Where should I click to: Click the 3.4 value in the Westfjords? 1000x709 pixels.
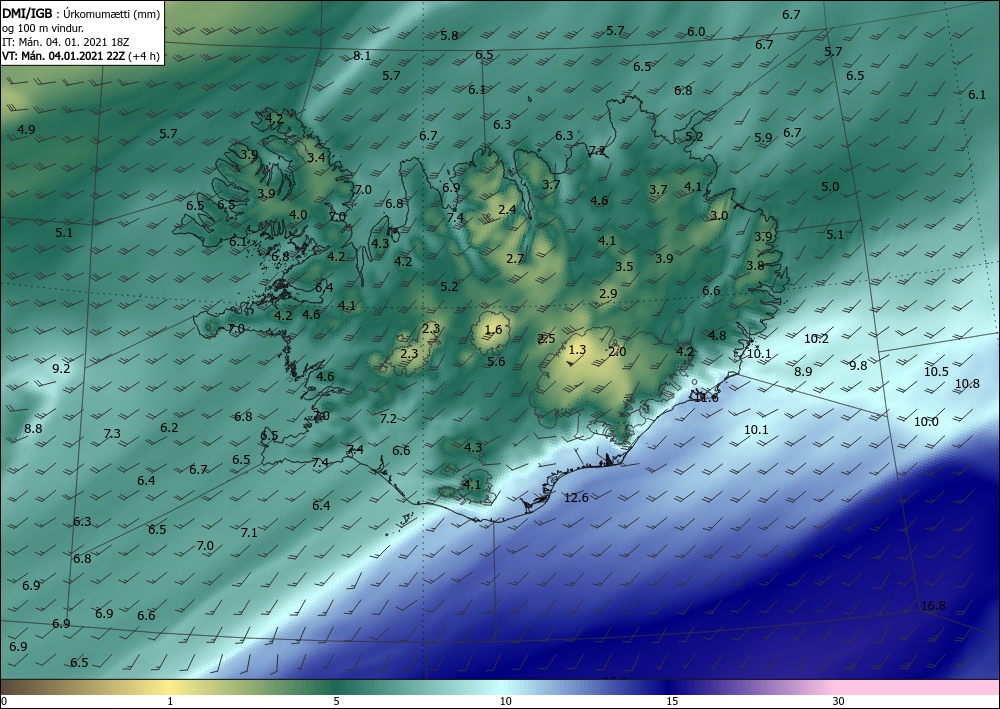click(316, 157)
